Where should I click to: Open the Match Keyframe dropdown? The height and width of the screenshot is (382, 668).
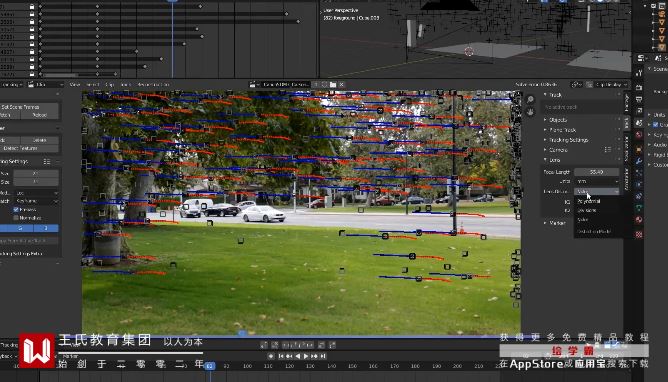coord(36,201)
